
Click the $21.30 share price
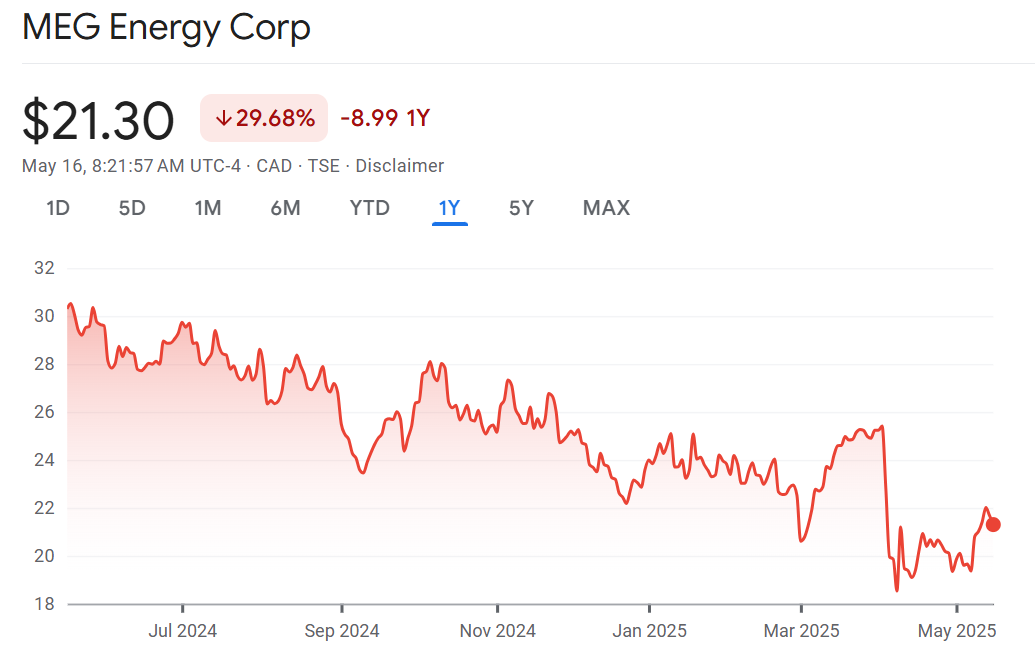coord(98,120)
